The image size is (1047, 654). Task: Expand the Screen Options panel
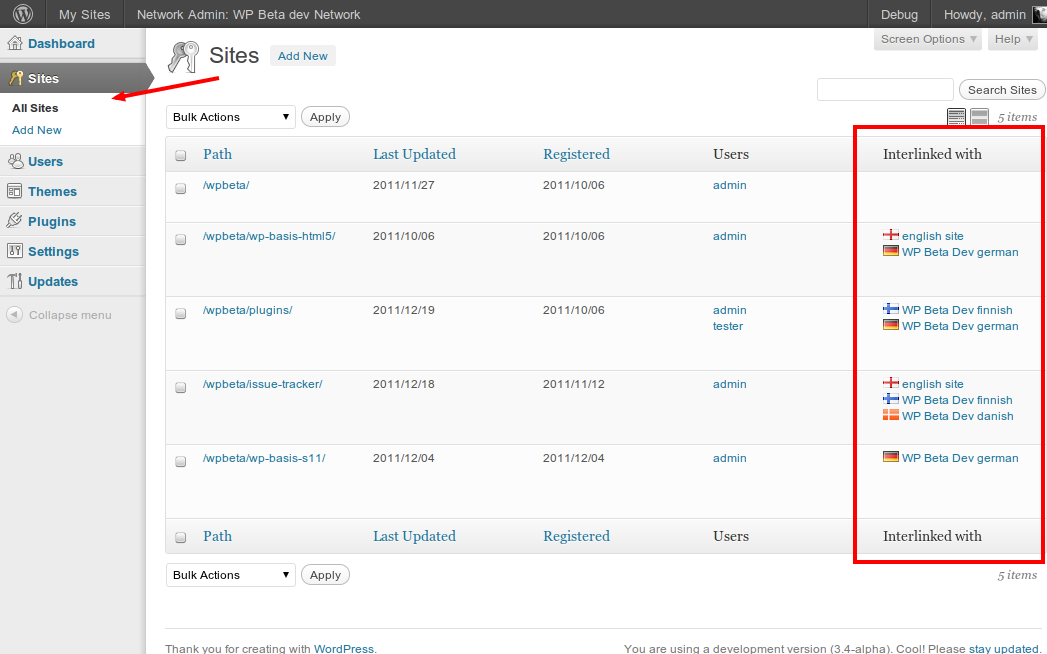click(x=928, y=39)
